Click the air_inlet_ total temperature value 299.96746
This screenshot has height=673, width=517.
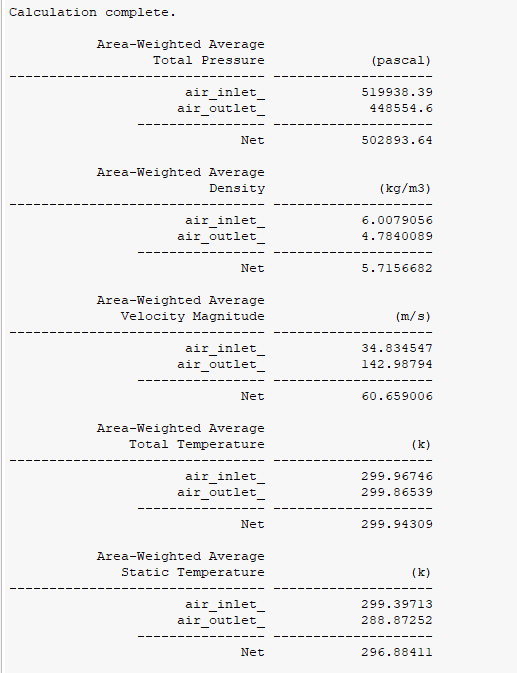click(x=397, y=476)
